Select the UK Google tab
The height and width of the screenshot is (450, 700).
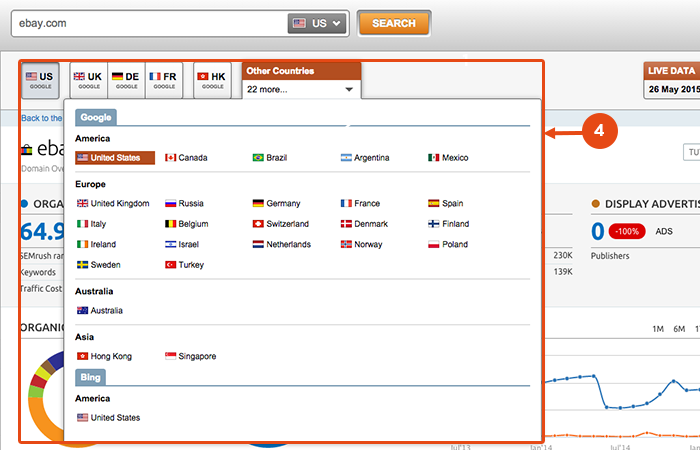tap(88, 80)
